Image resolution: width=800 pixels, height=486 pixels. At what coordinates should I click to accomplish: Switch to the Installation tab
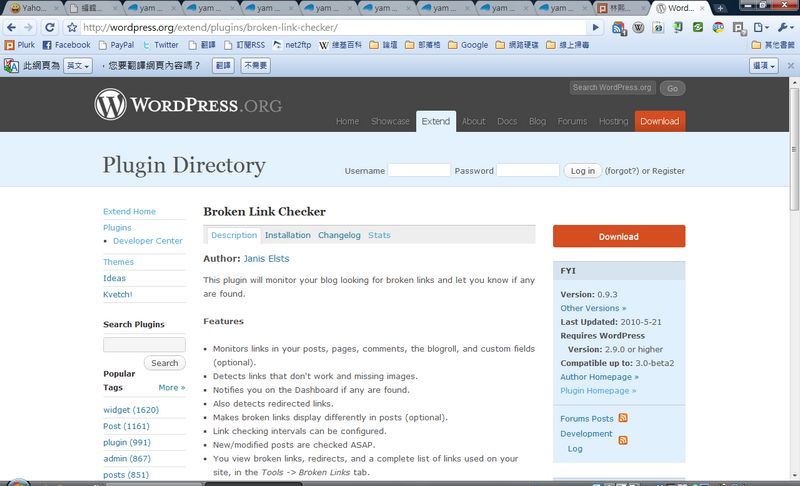pos(287,235)
